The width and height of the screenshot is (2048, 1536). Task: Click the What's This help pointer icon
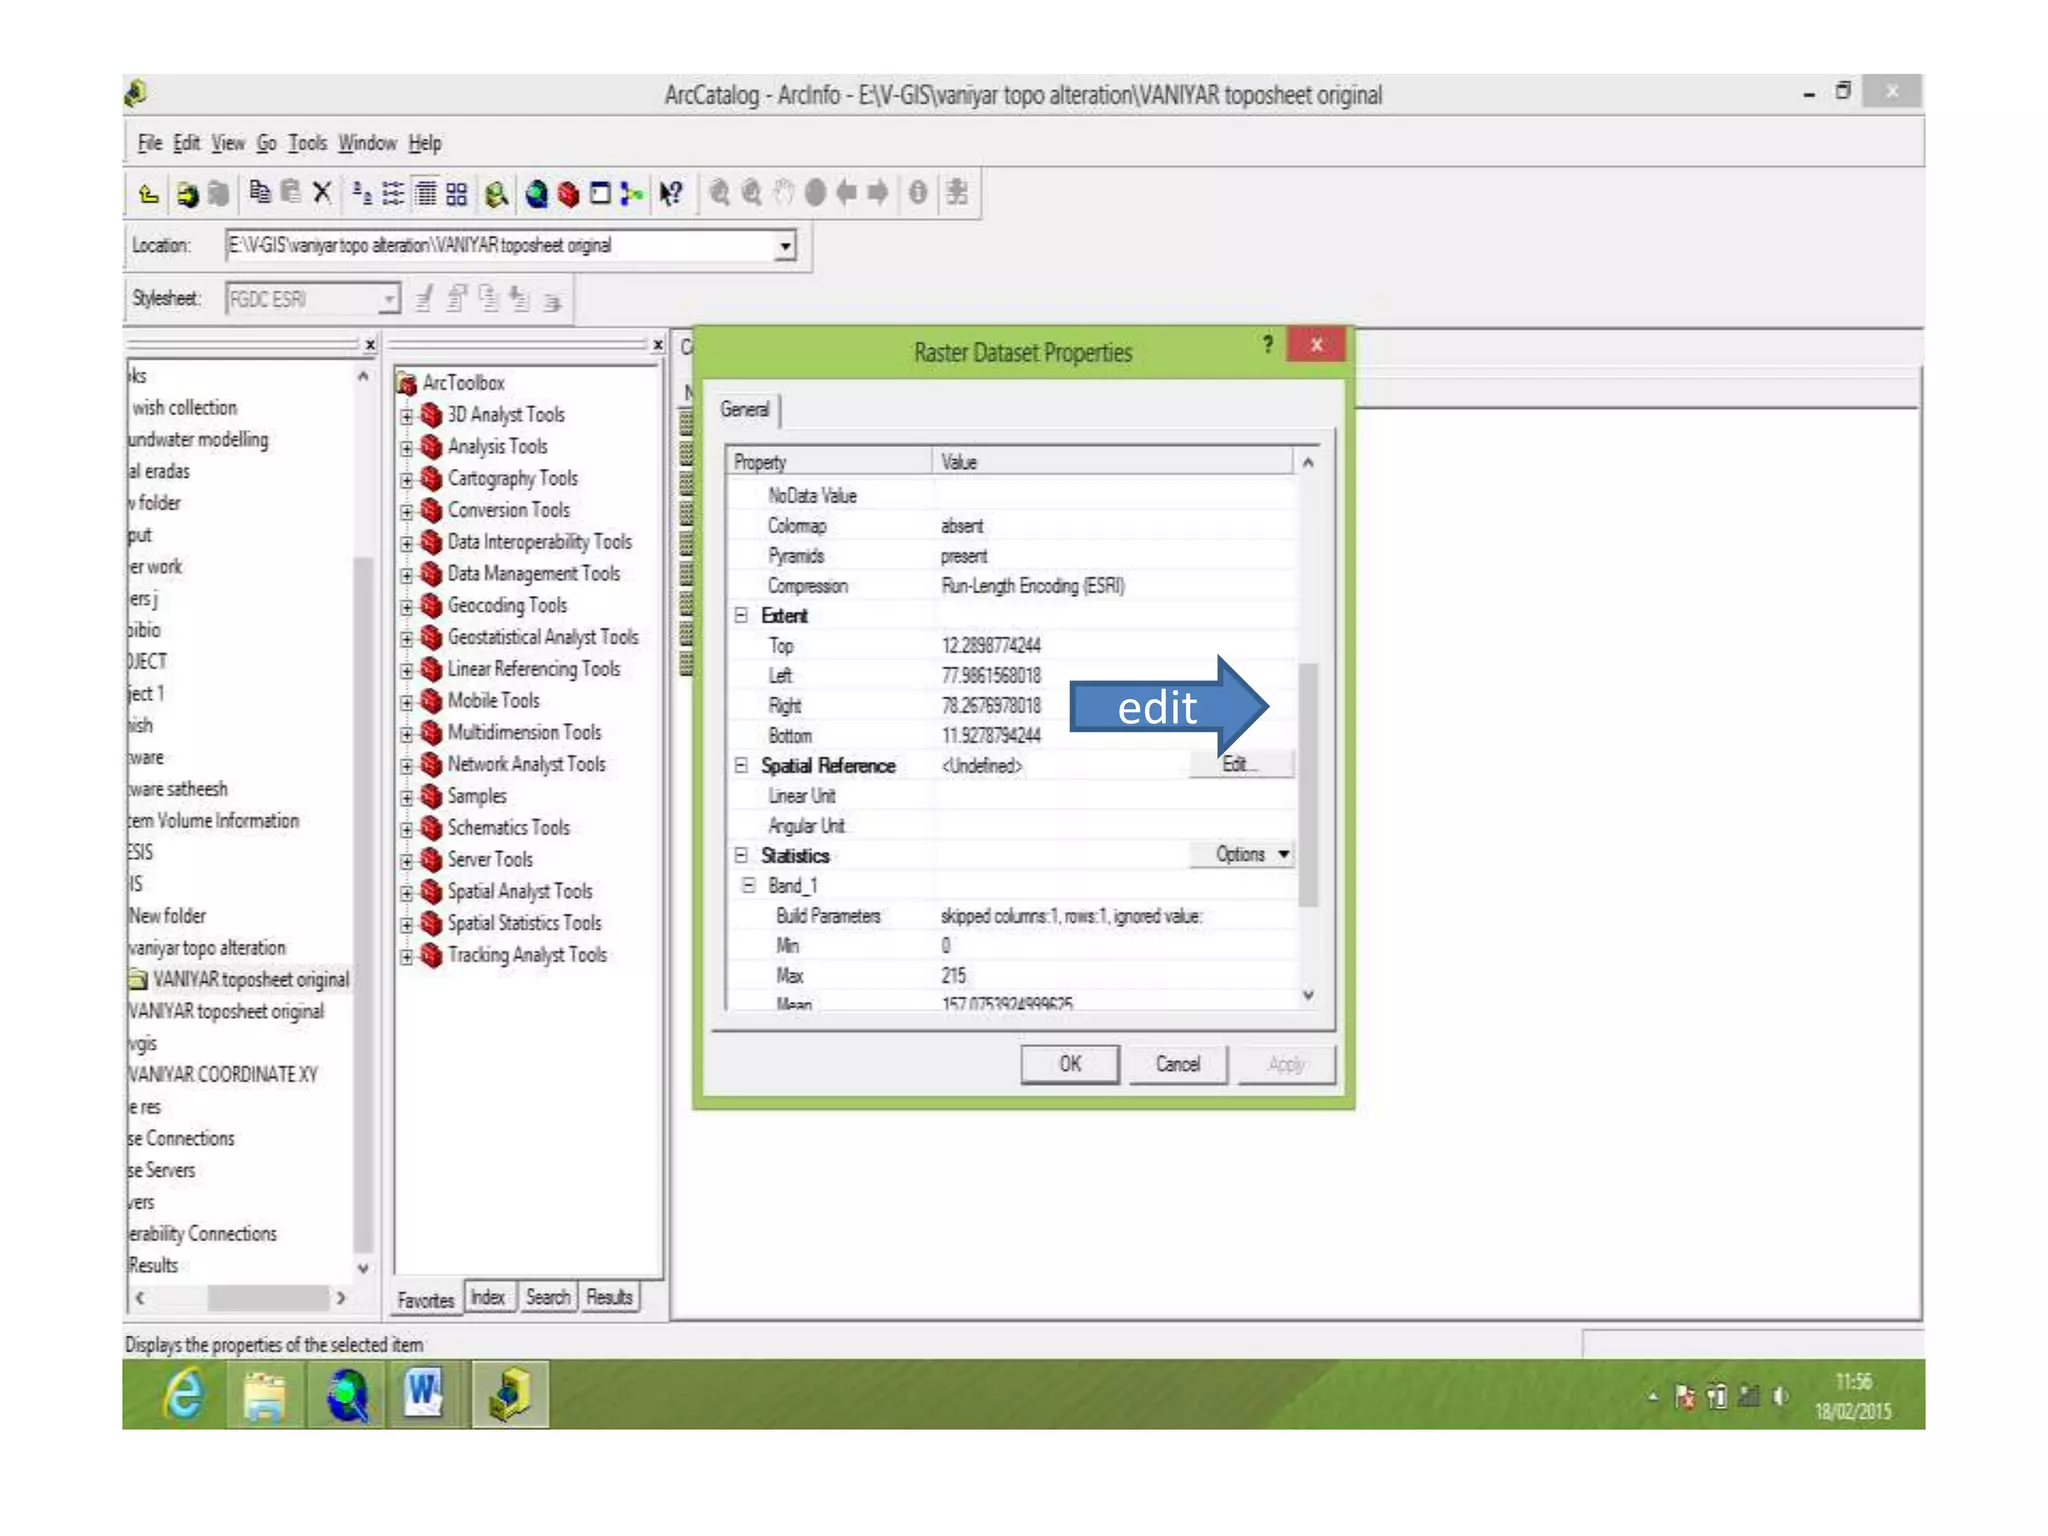670,193
